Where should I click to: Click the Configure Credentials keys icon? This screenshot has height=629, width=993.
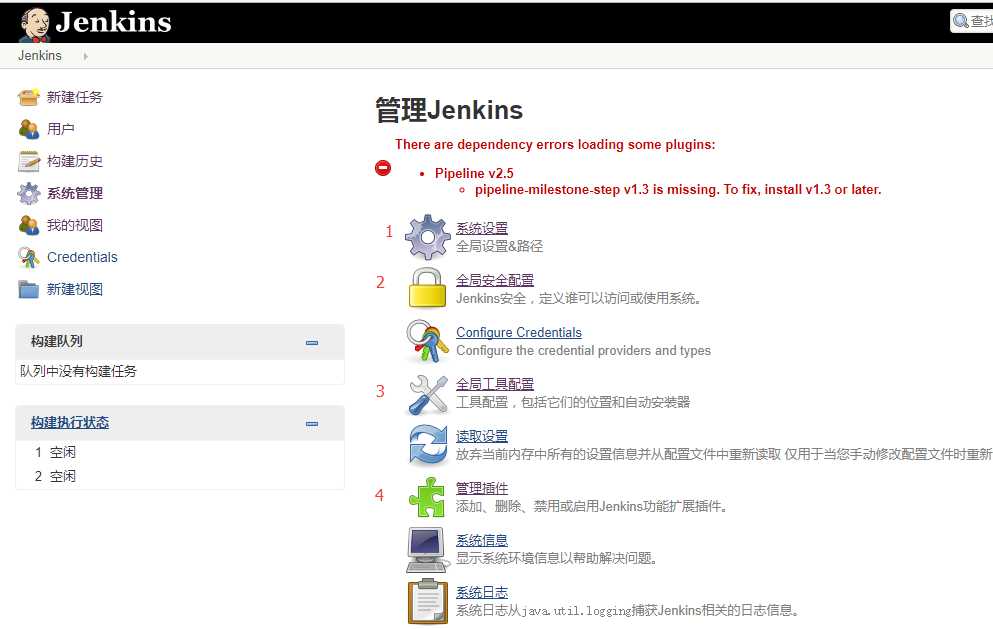pos(427,341)
